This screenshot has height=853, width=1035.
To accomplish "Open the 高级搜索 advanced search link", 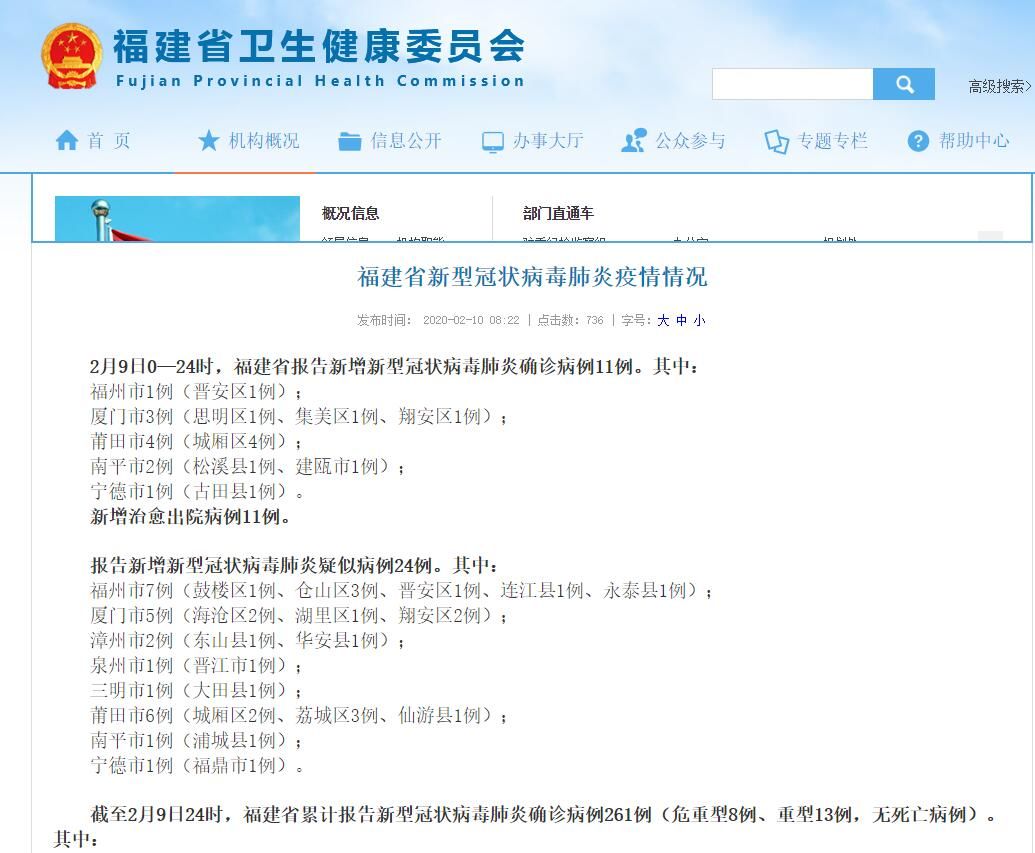I will point(999,87).
